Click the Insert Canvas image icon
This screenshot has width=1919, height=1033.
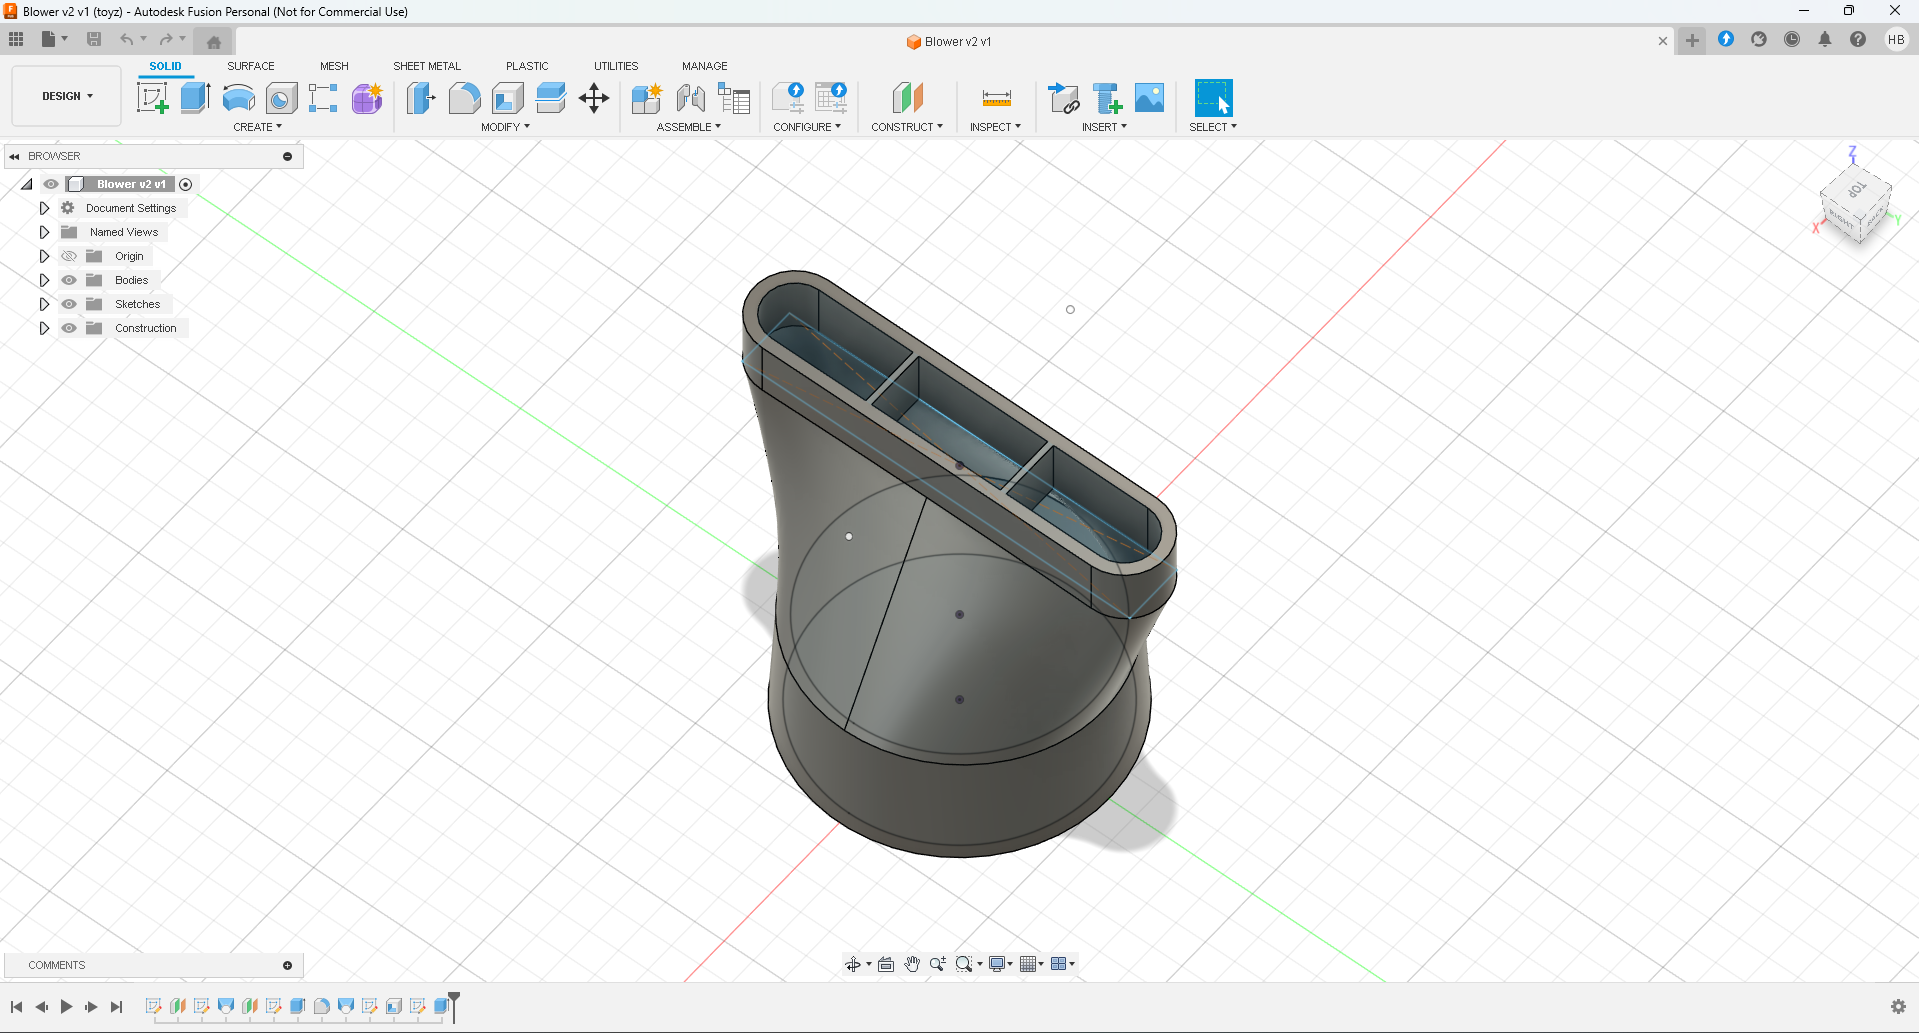click(1149, 98)
